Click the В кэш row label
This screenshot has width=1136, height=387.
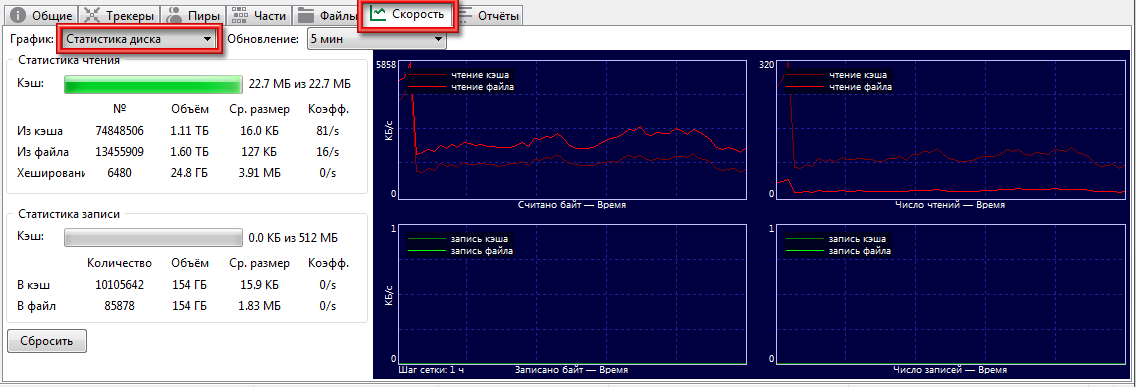pyautogui.click(x=33, y=285)
